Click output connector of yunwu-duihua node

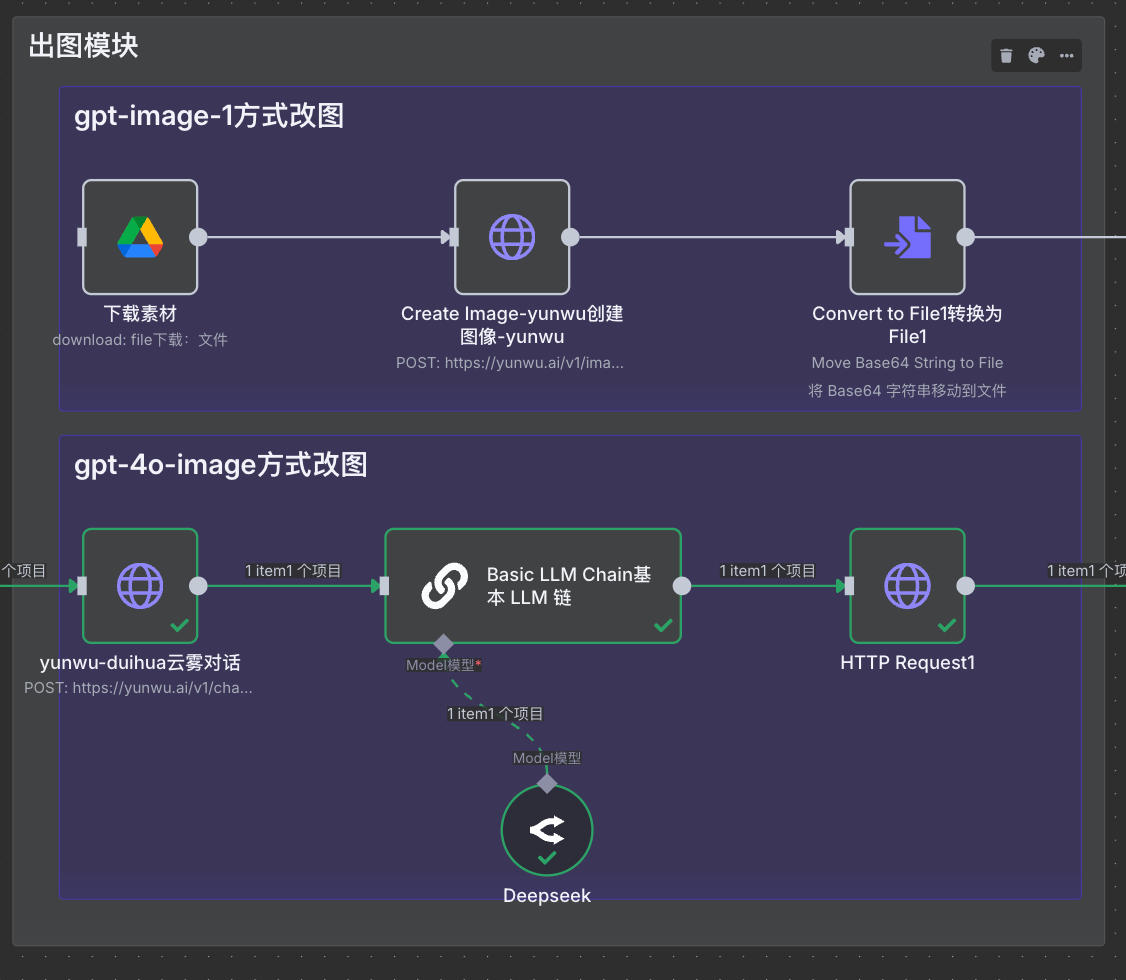(x=198, y=586)
